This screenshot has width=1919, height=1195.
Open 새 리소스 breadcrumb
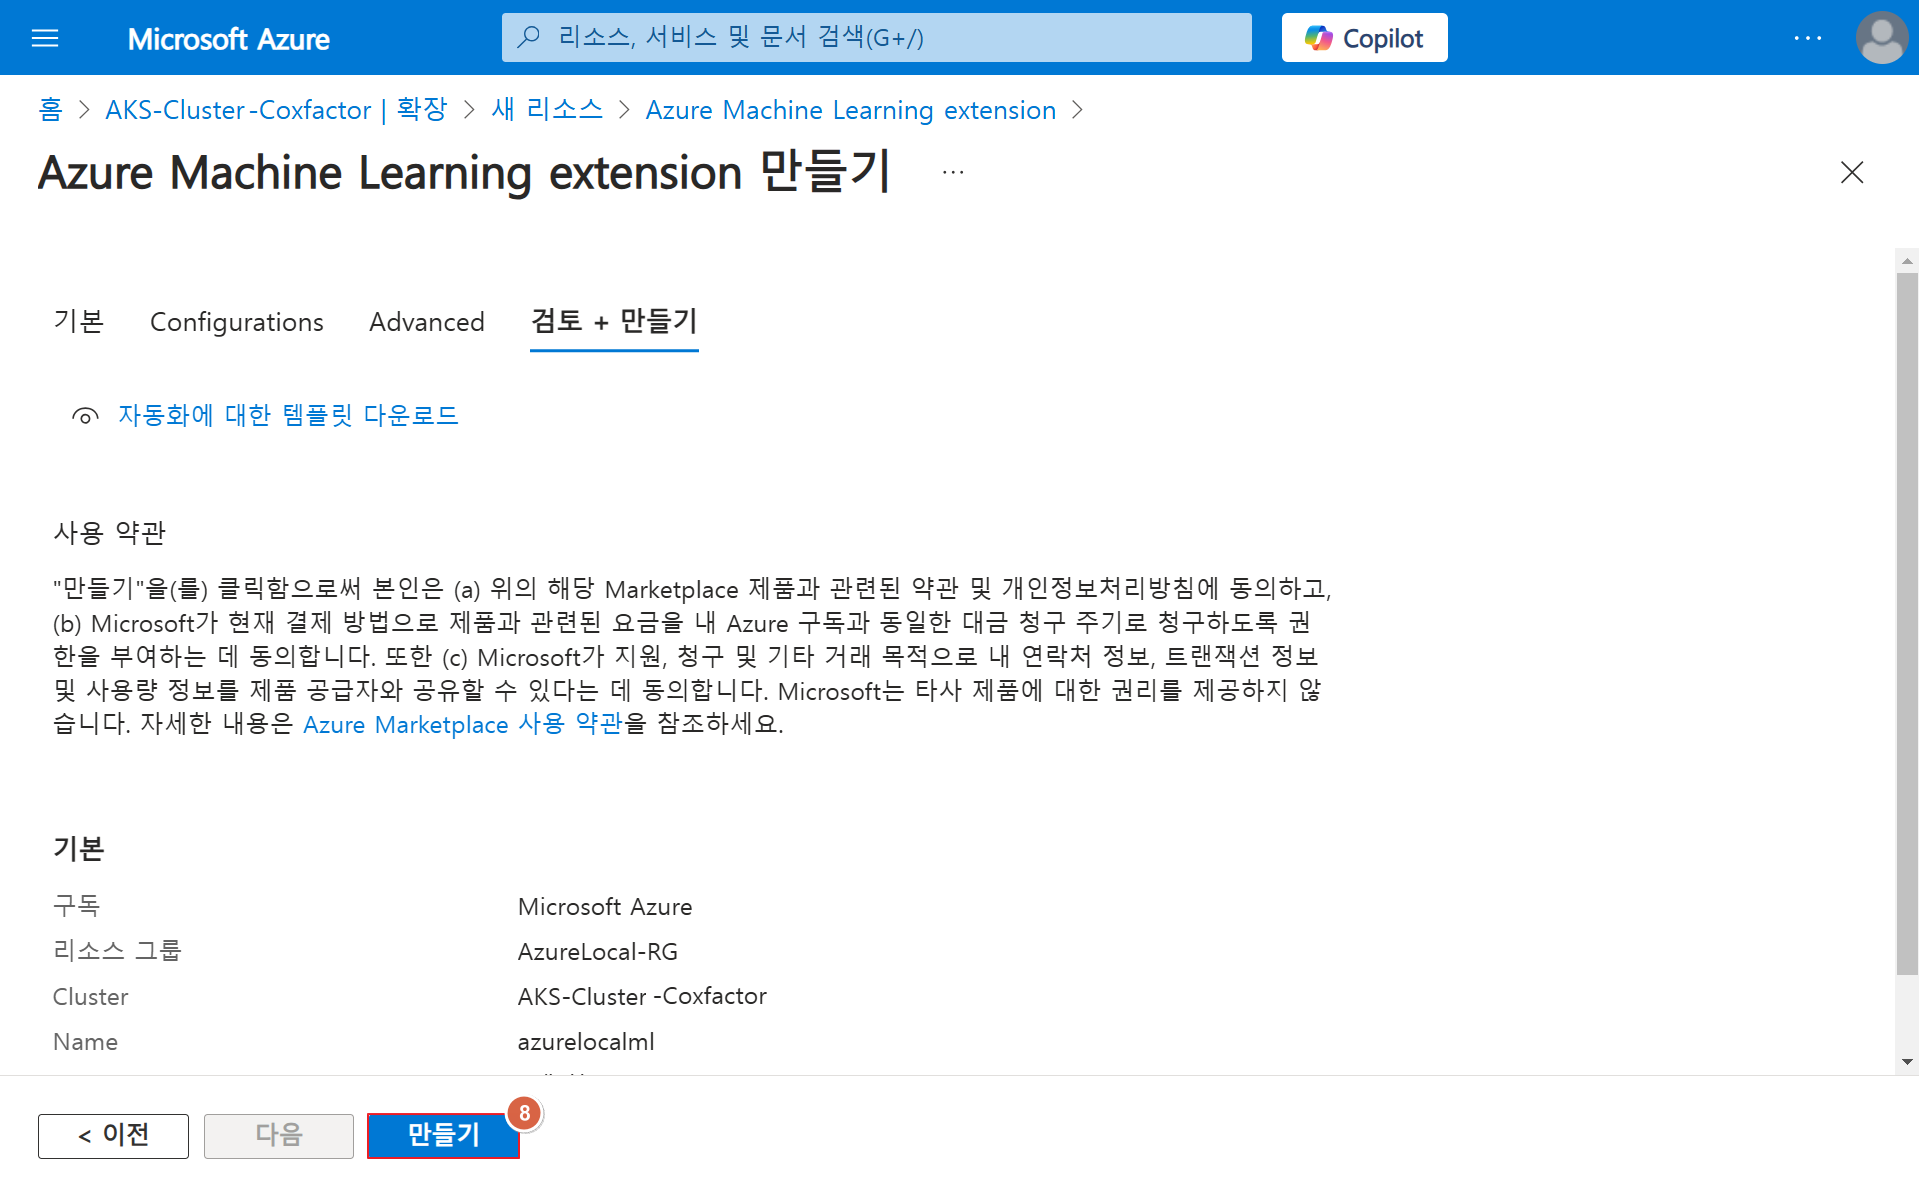[547, 109]
